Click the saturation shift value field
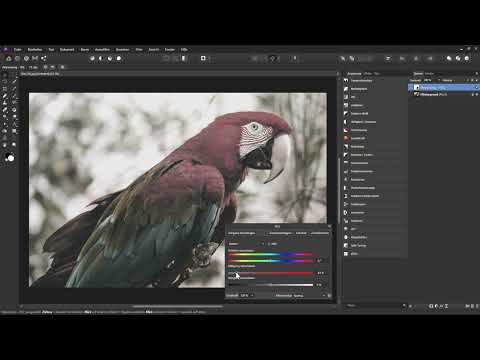This screenshot has height=360, width=480. click(320, 273)
